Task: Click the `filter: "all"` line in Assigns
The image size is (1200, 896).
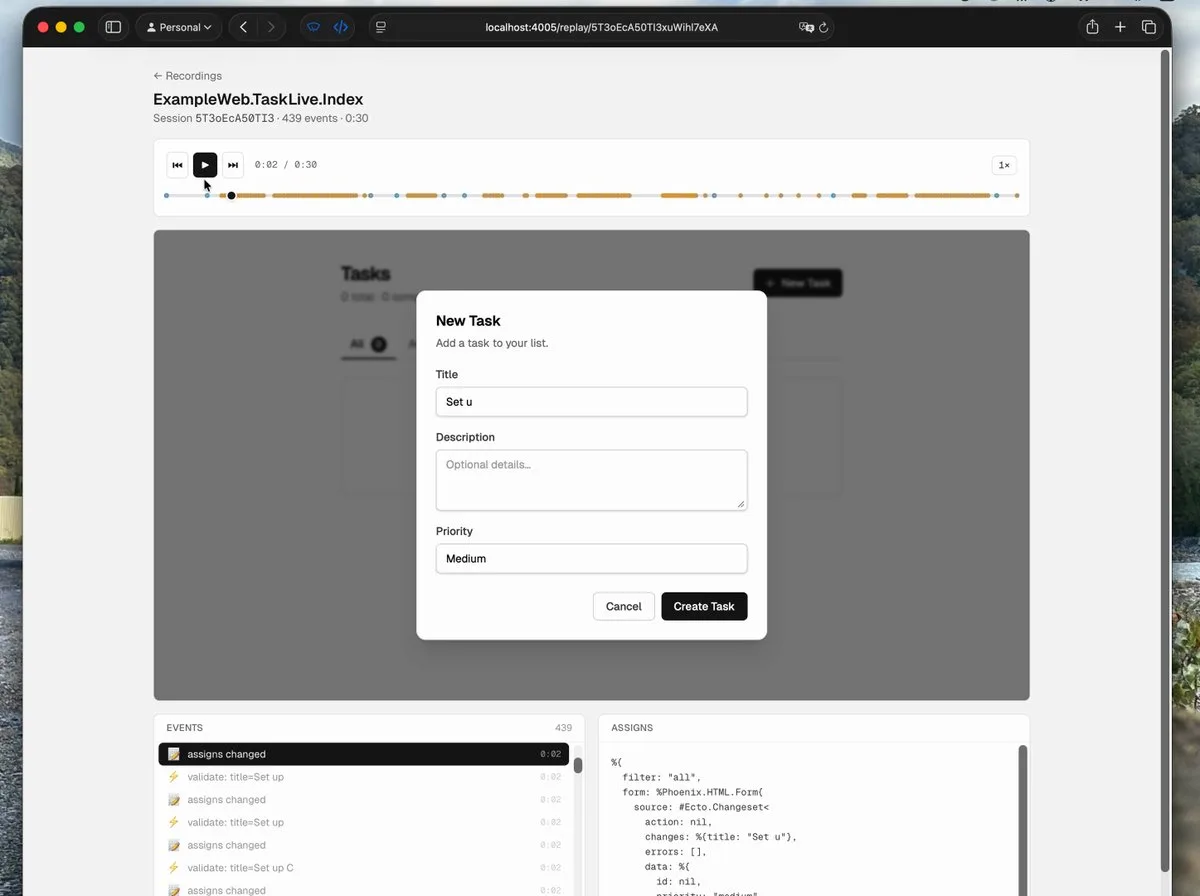Action: point(662,777)
